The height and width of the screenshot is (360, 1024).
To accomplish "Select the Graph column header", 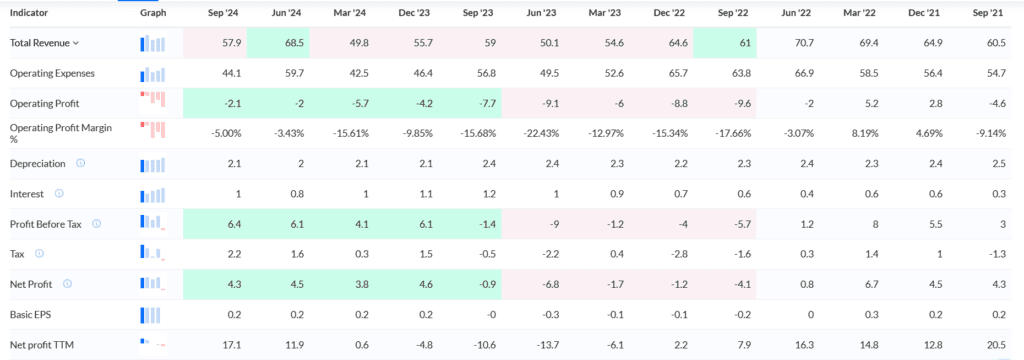I will [153, 12].
